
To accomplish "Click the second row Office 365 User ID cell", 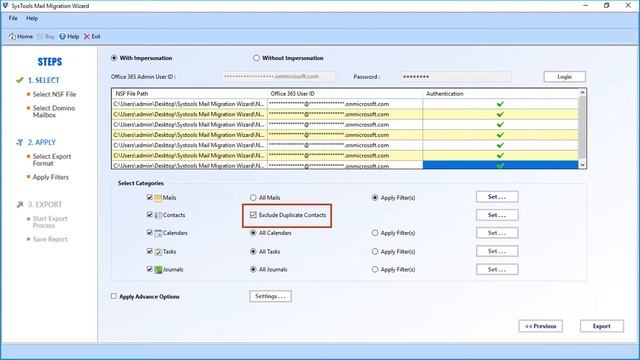I will 345,114.
